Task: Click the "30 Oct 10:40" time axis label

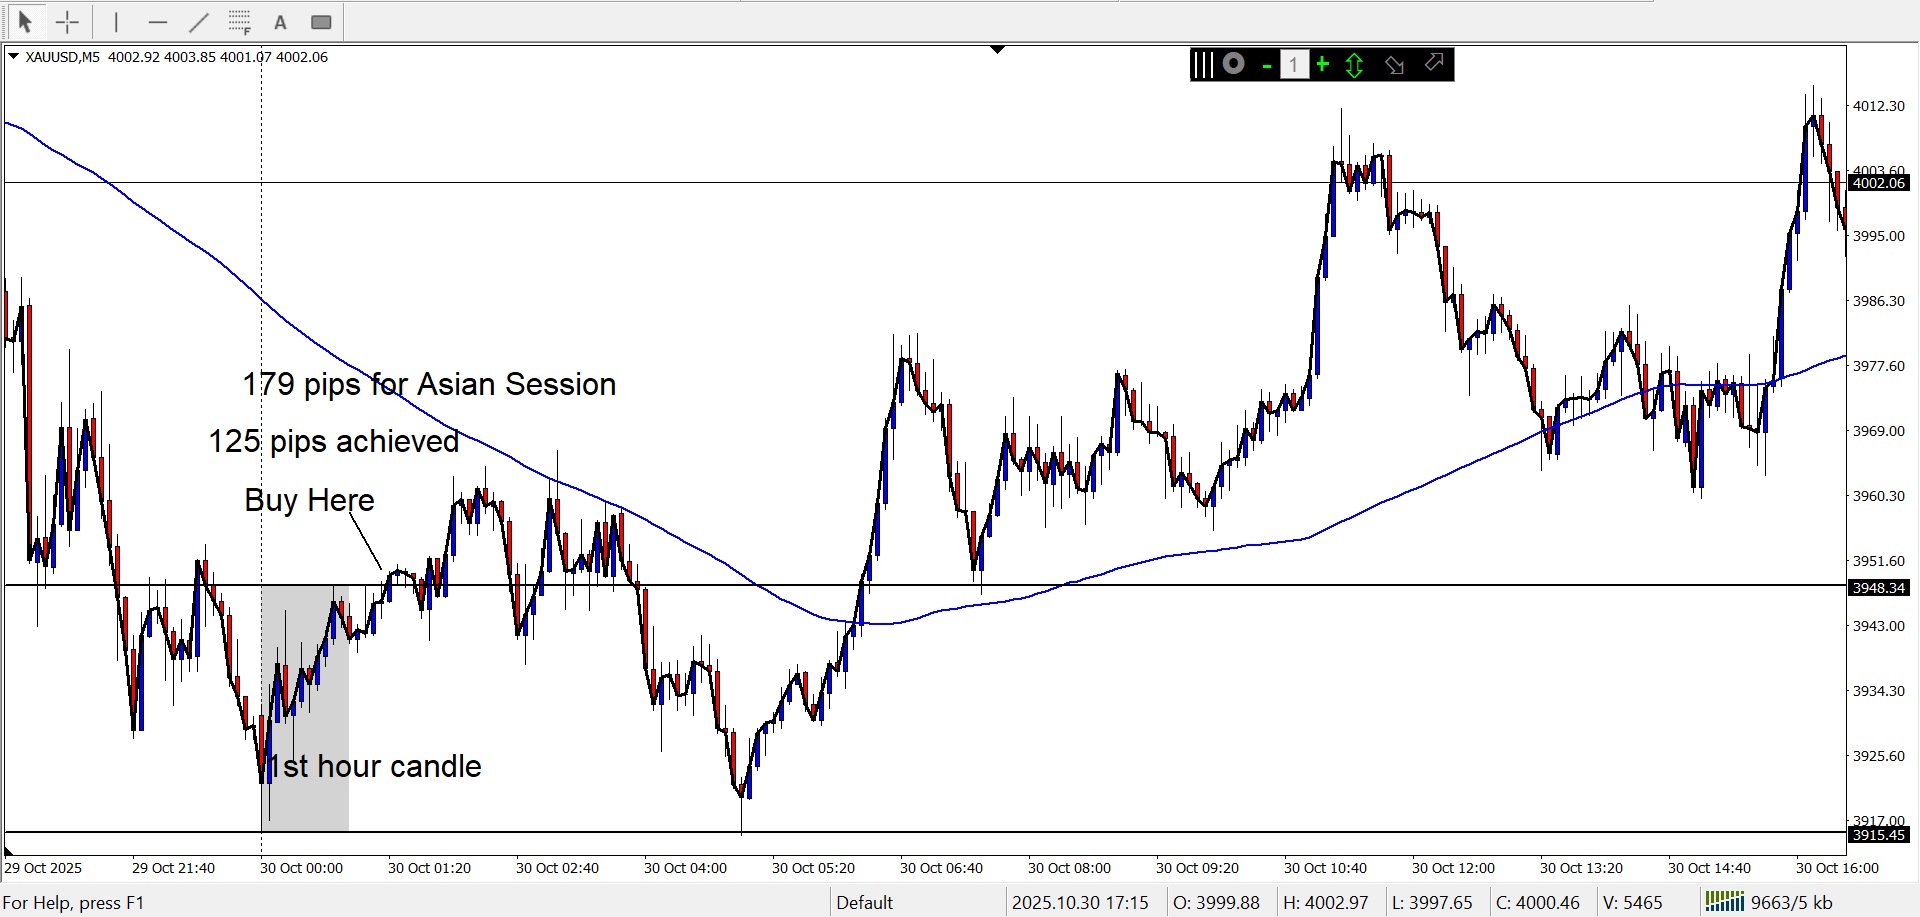Action: tap(1325, 868)
